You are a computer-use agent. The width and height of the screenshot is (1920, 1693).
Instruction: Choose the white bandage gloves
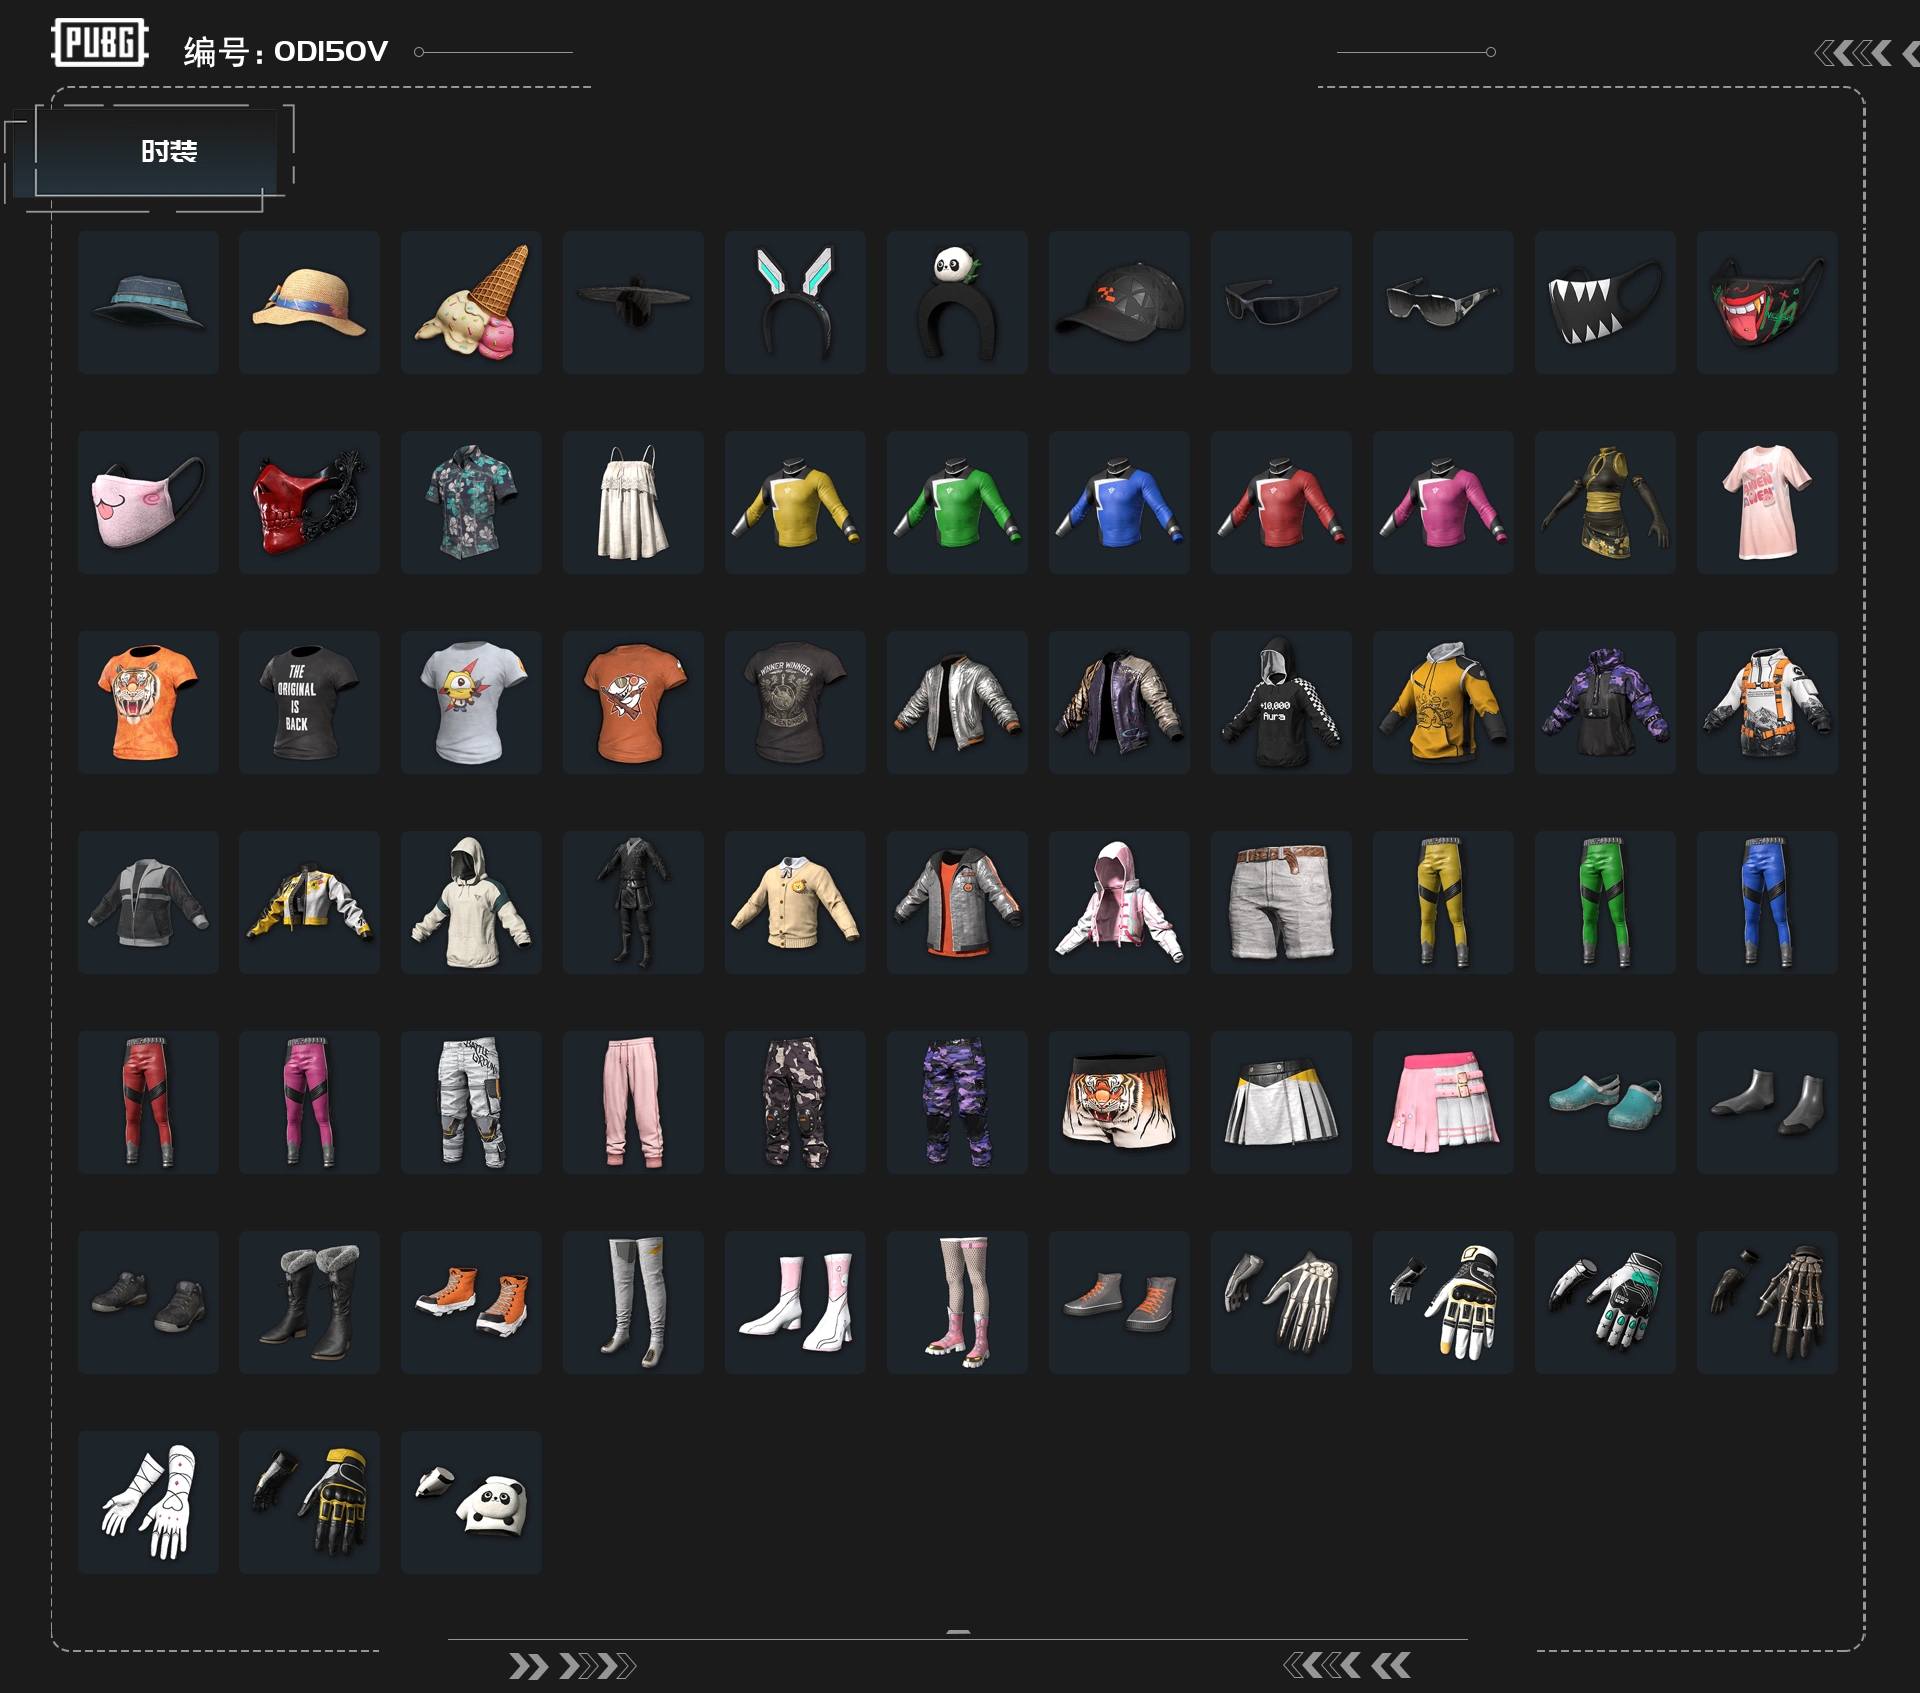pyautogui.click(x=148, y=1502)
